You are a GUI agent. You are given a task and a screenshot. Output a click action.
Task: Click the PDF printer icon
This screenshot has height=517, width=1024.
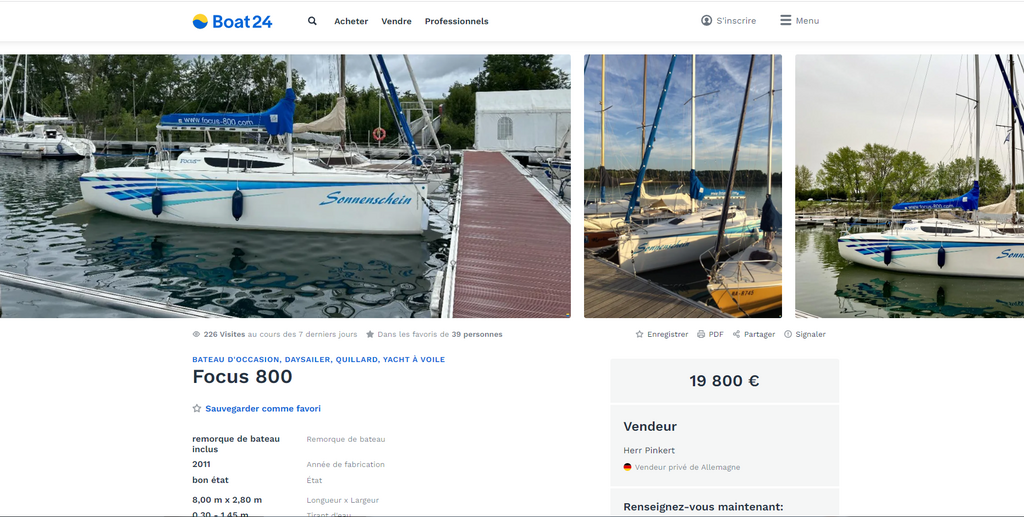tap(701, 334)
